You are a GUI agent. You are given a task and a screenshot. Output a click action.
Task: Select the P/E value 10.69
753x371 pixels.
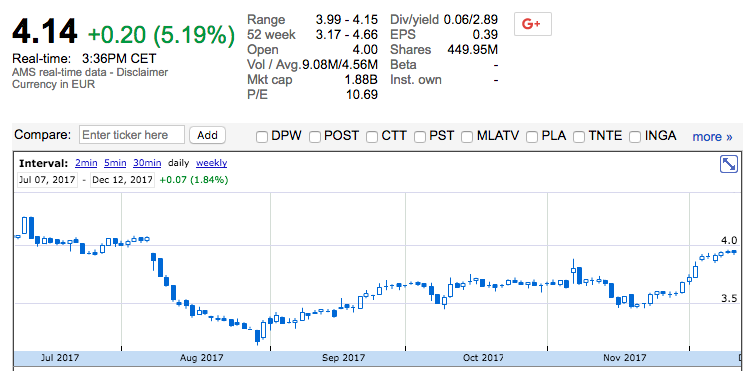coord(362,95)
